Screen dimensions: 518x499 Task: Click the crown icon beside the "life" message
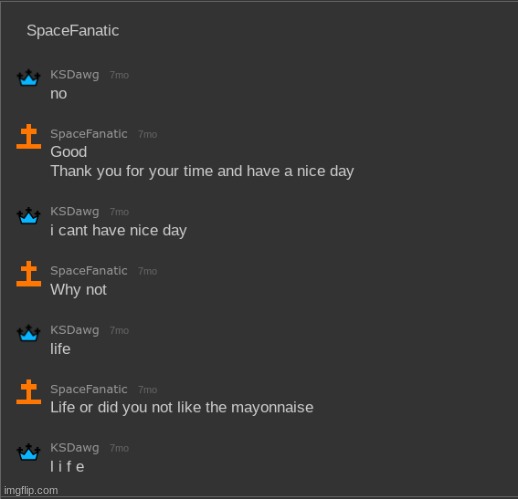[29, 333]
